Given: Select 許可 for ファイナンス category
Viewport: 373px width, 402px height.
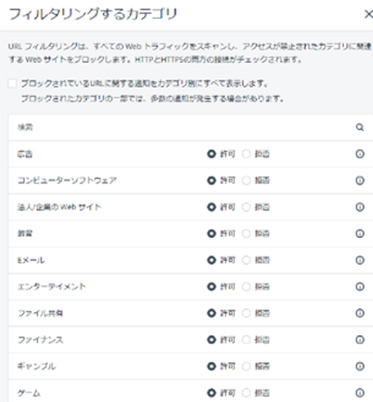Looking at the screenshot, I should pyautogui.click(x=211, y=340).
